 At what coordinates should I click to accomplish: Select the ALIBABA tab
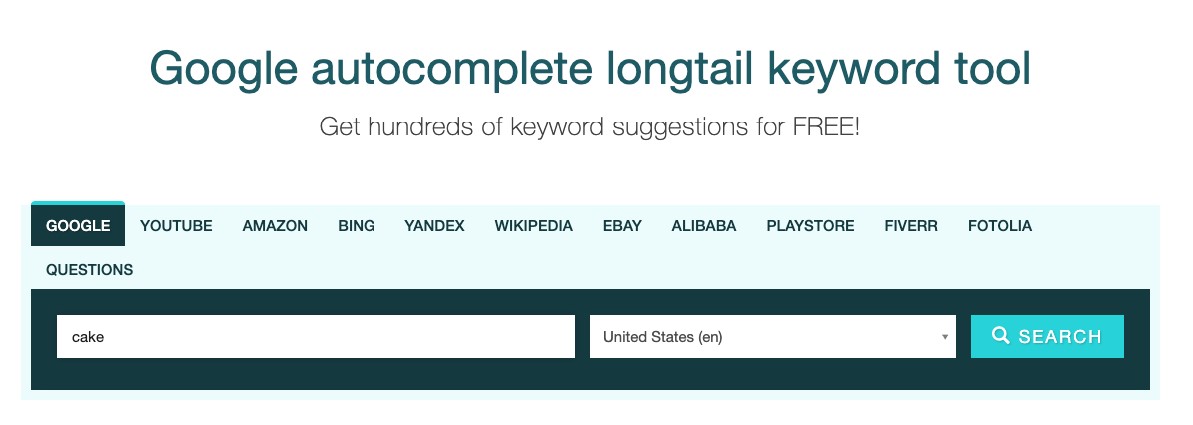coord(704,226)
